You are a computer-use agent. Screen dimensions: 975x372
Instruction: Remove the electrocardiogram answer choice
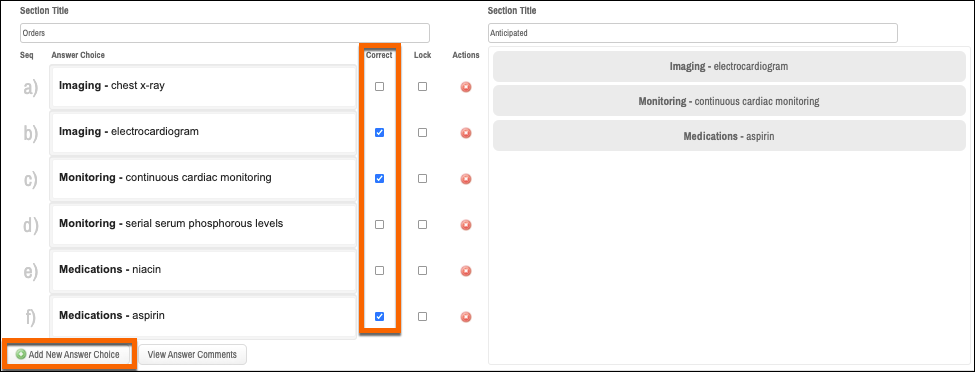click(x=466, y=133)
